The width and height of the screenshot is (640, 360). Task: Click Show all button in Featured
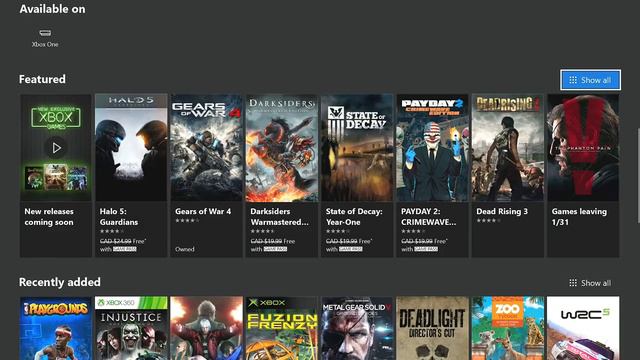591,80
